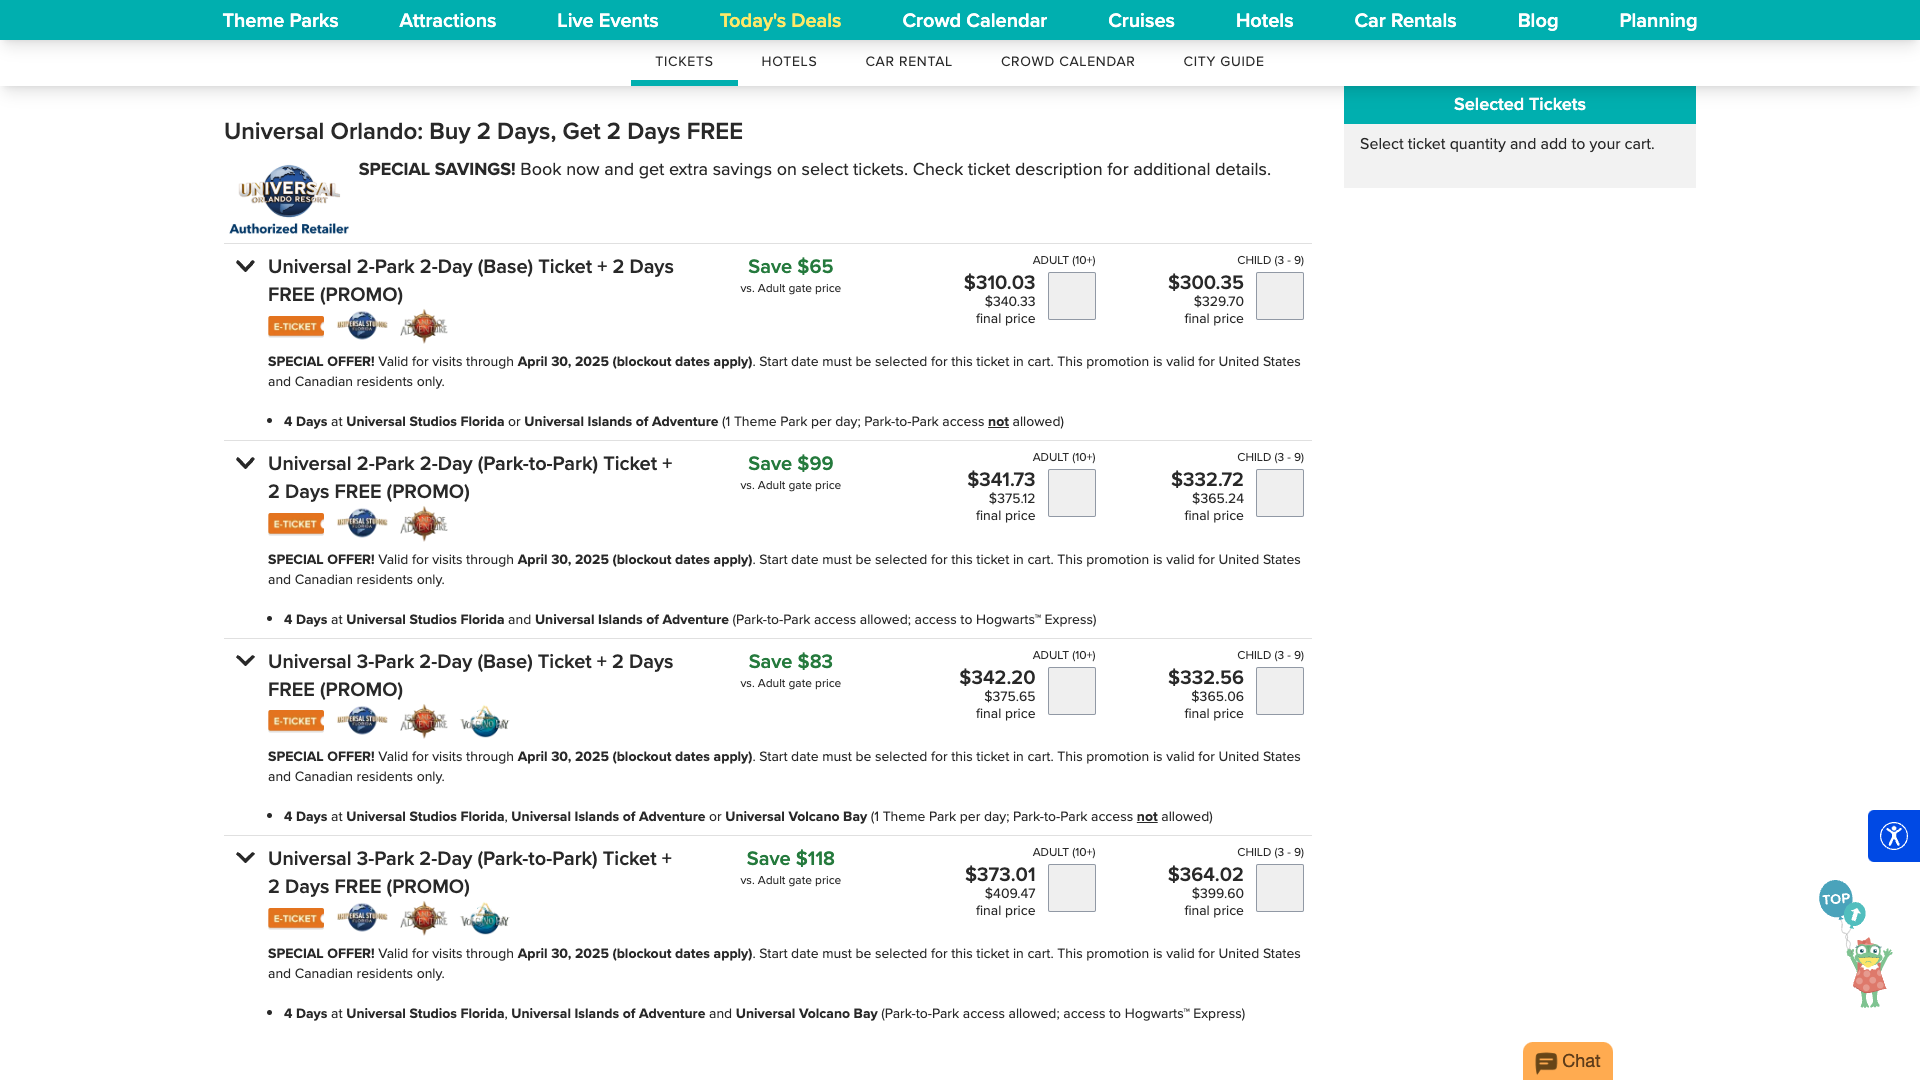Go to the Blog

tap(1537, 20)
